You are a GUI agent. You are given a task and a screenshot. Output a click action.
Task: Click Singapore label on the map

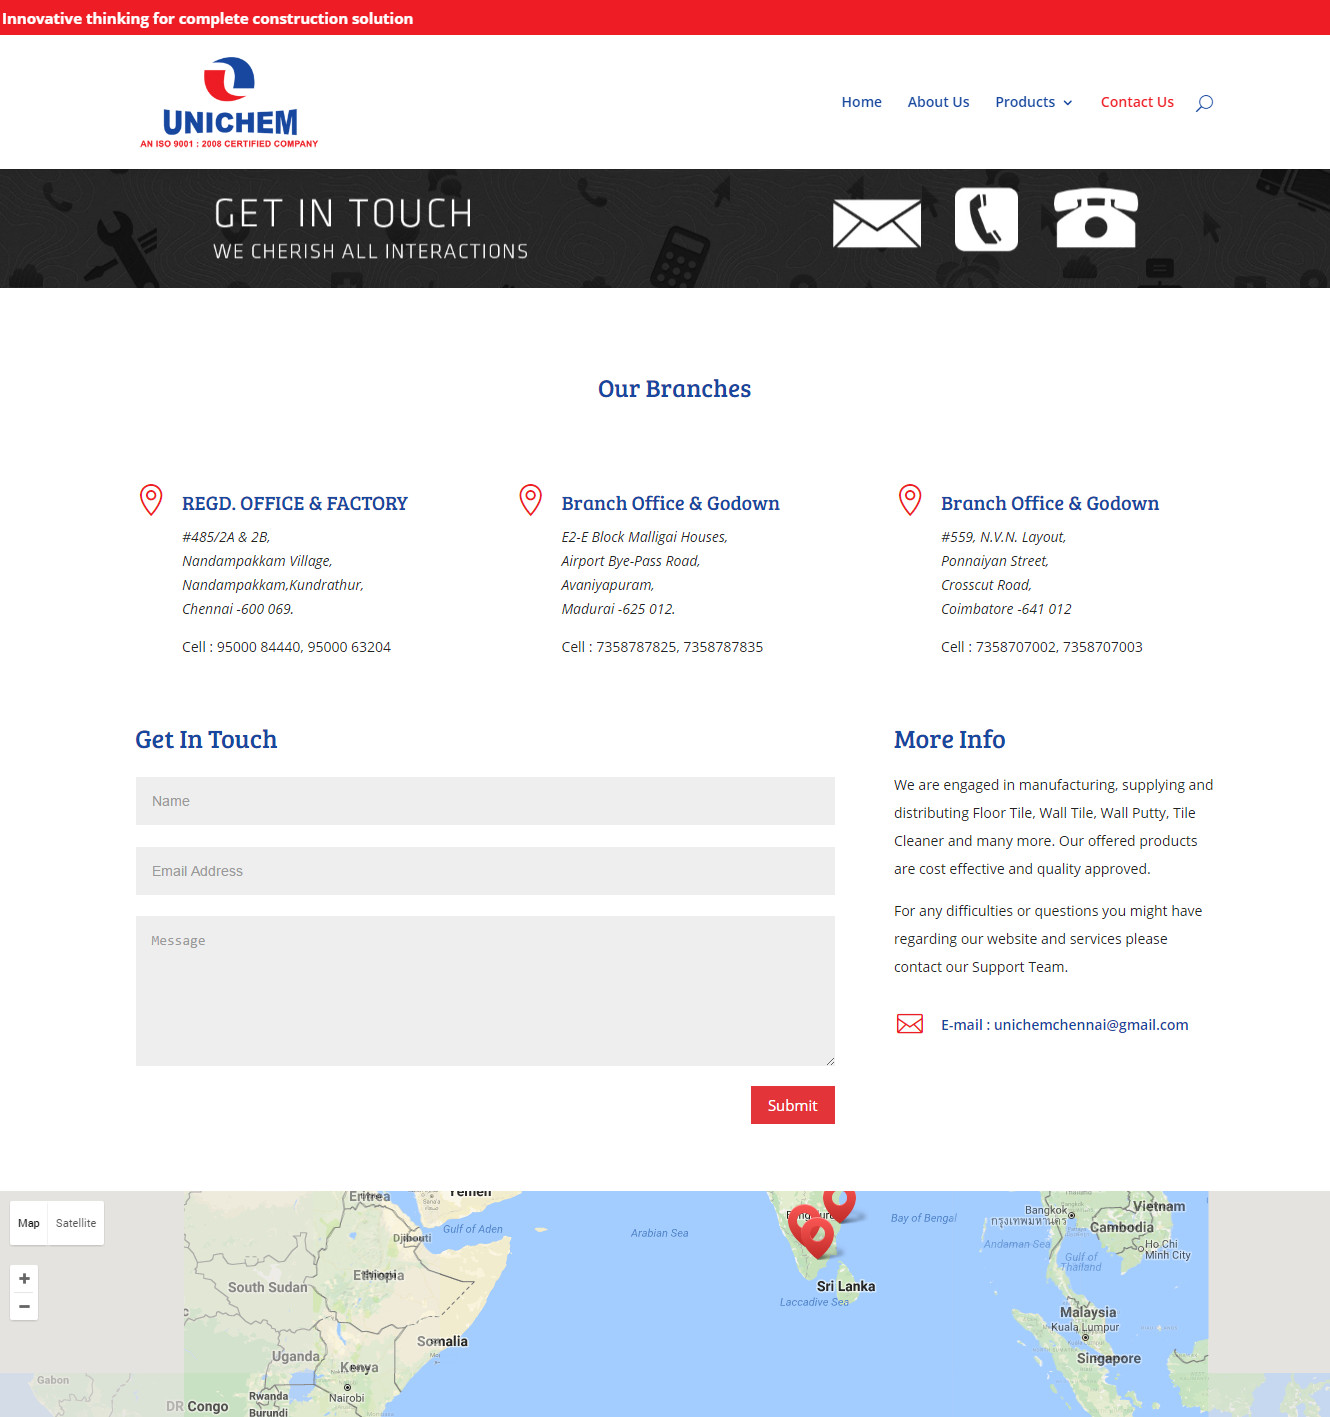point(1108,1358)
